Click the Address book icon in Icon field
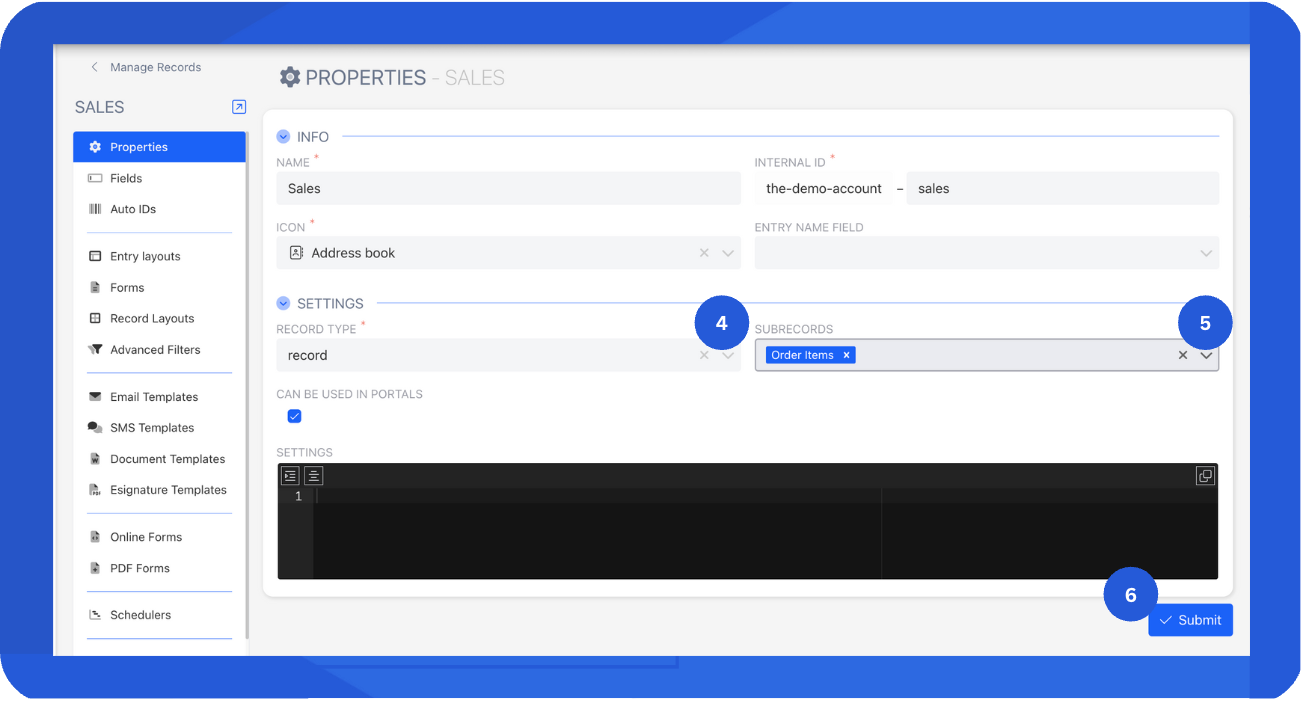 (296, 253)
